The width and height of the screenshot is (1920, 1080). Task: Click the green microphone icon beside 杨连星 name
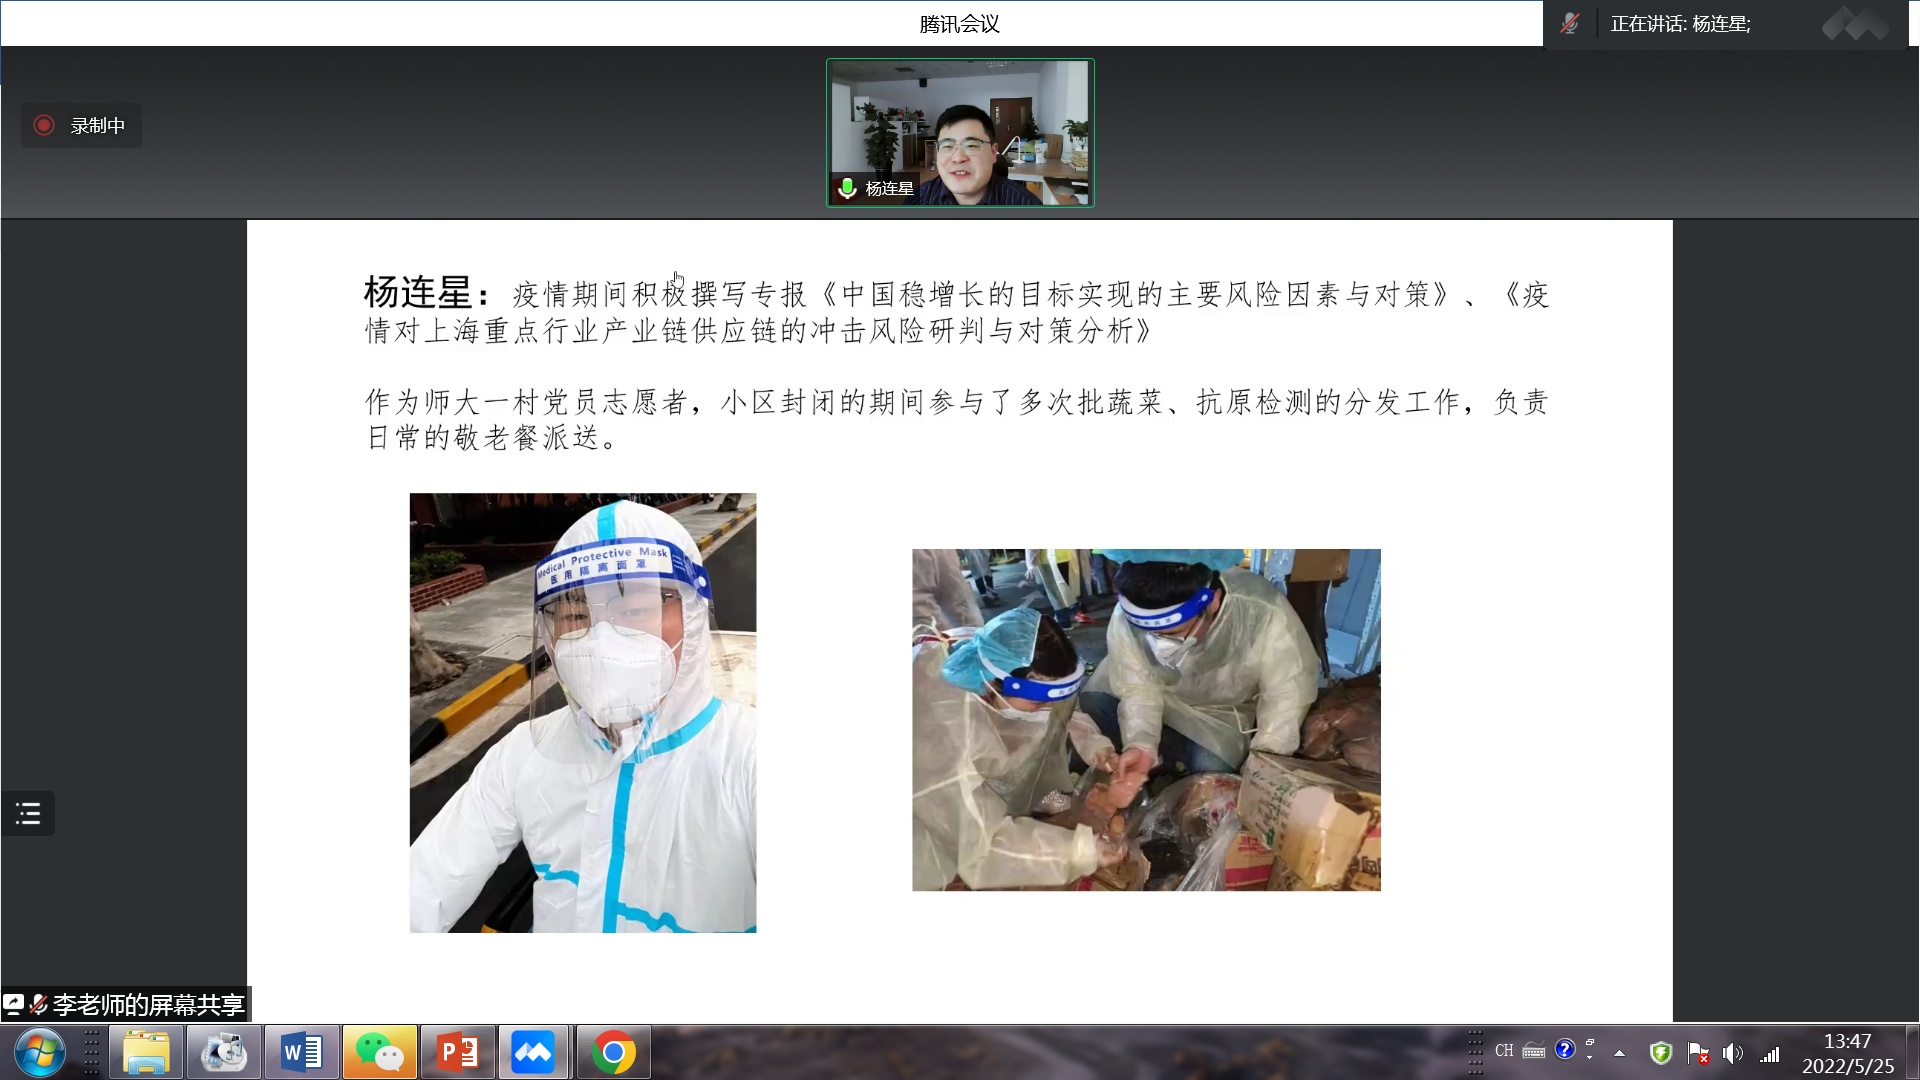847,188
